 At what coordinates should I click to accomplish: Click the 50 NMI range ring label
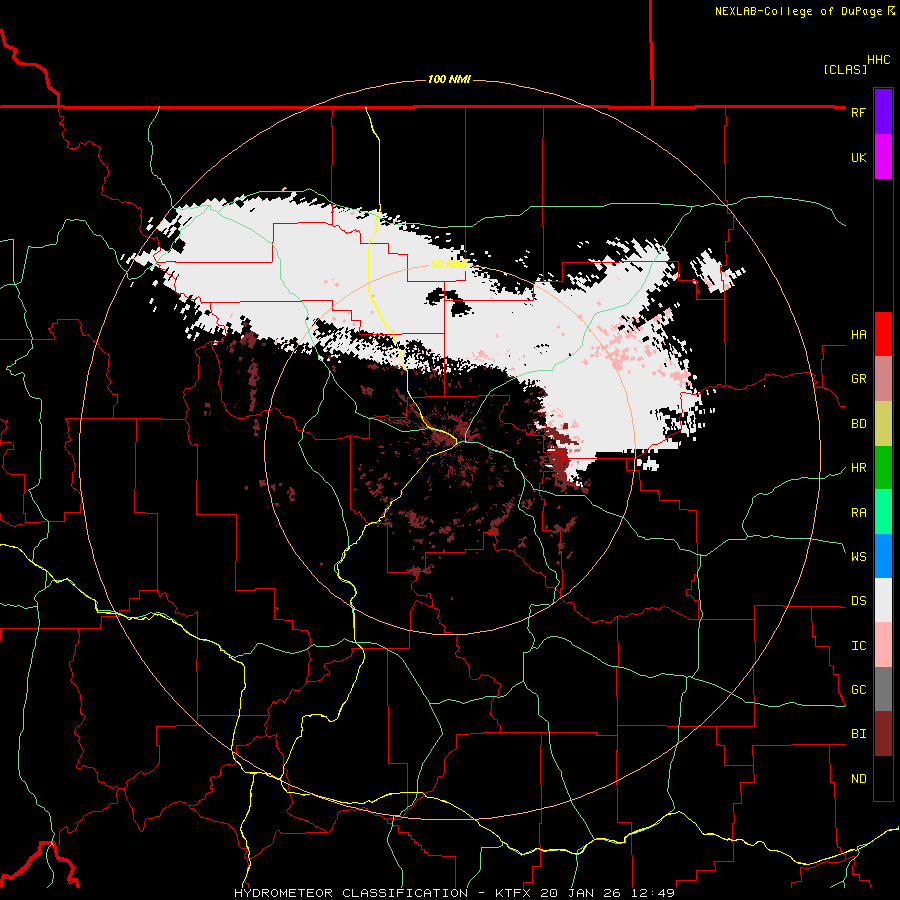(x=449, y=264)
